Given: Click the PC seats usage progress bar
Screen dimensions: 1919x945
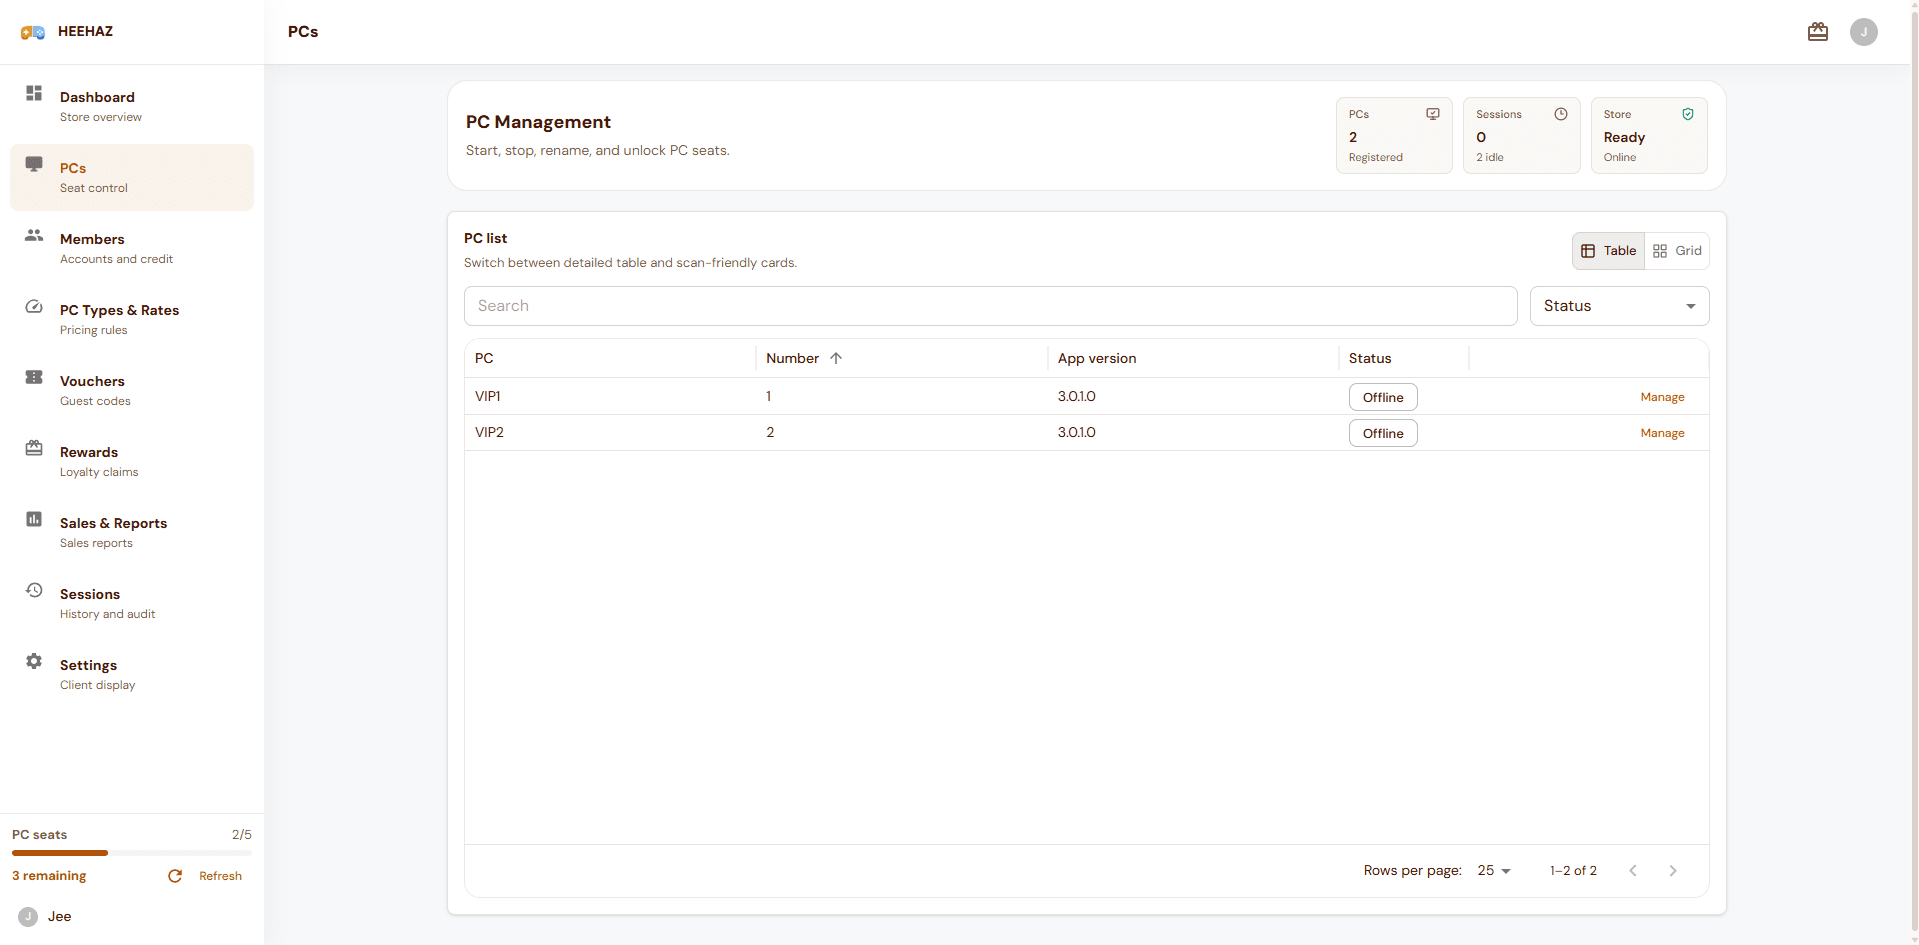Looking at the screenshot, I should (132, 853).
